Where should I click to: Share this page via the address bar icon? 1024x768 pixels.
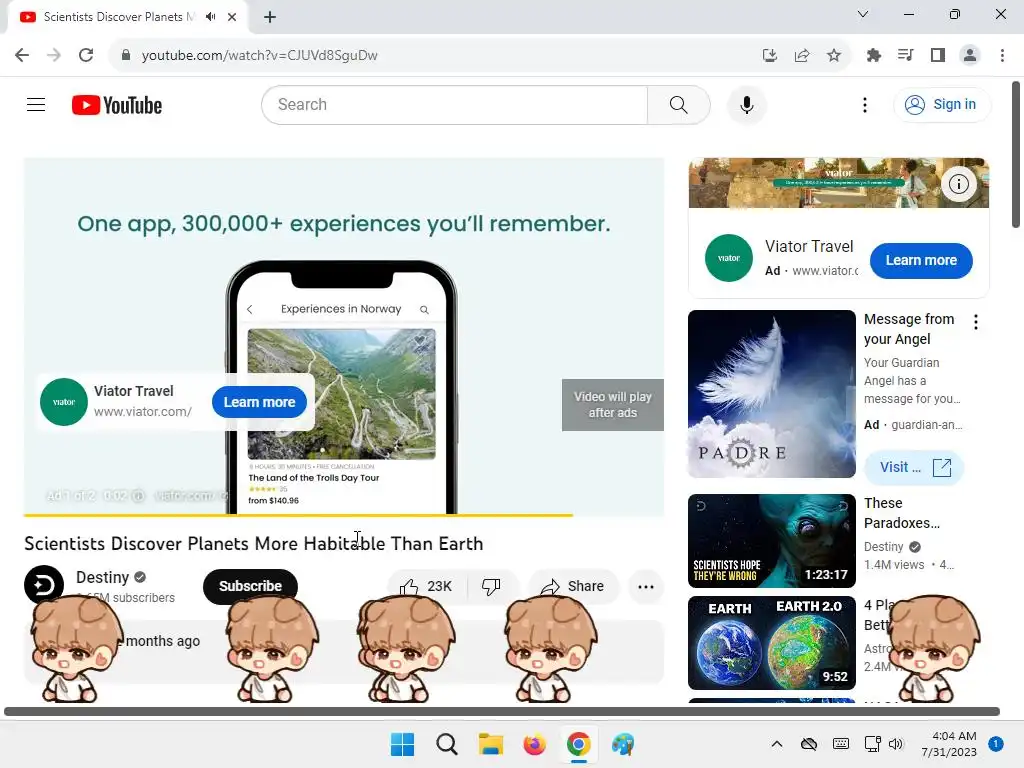(x=802, y=55)
